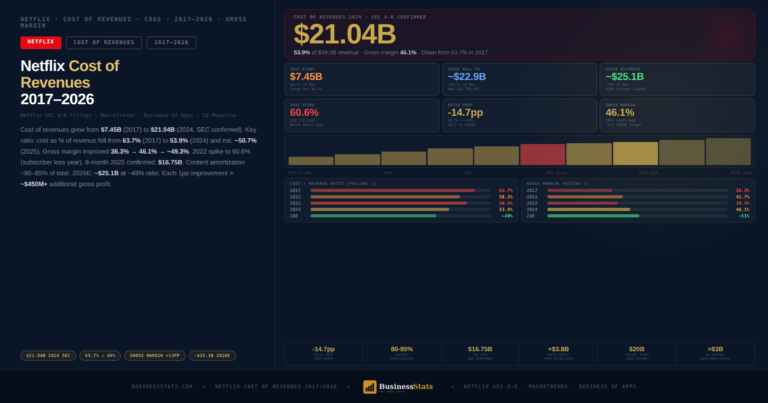768x403 pixels.
Task: Click the ~$450M+ figure in description
Action: pyautogui.click(x=34, y=184)
